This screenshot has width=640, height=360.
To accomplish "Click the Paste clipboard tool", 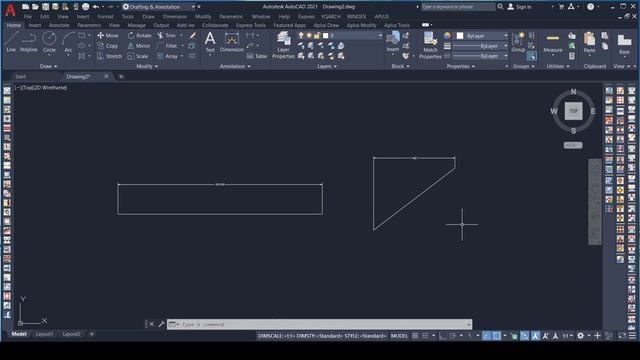I will coord(589,42).
